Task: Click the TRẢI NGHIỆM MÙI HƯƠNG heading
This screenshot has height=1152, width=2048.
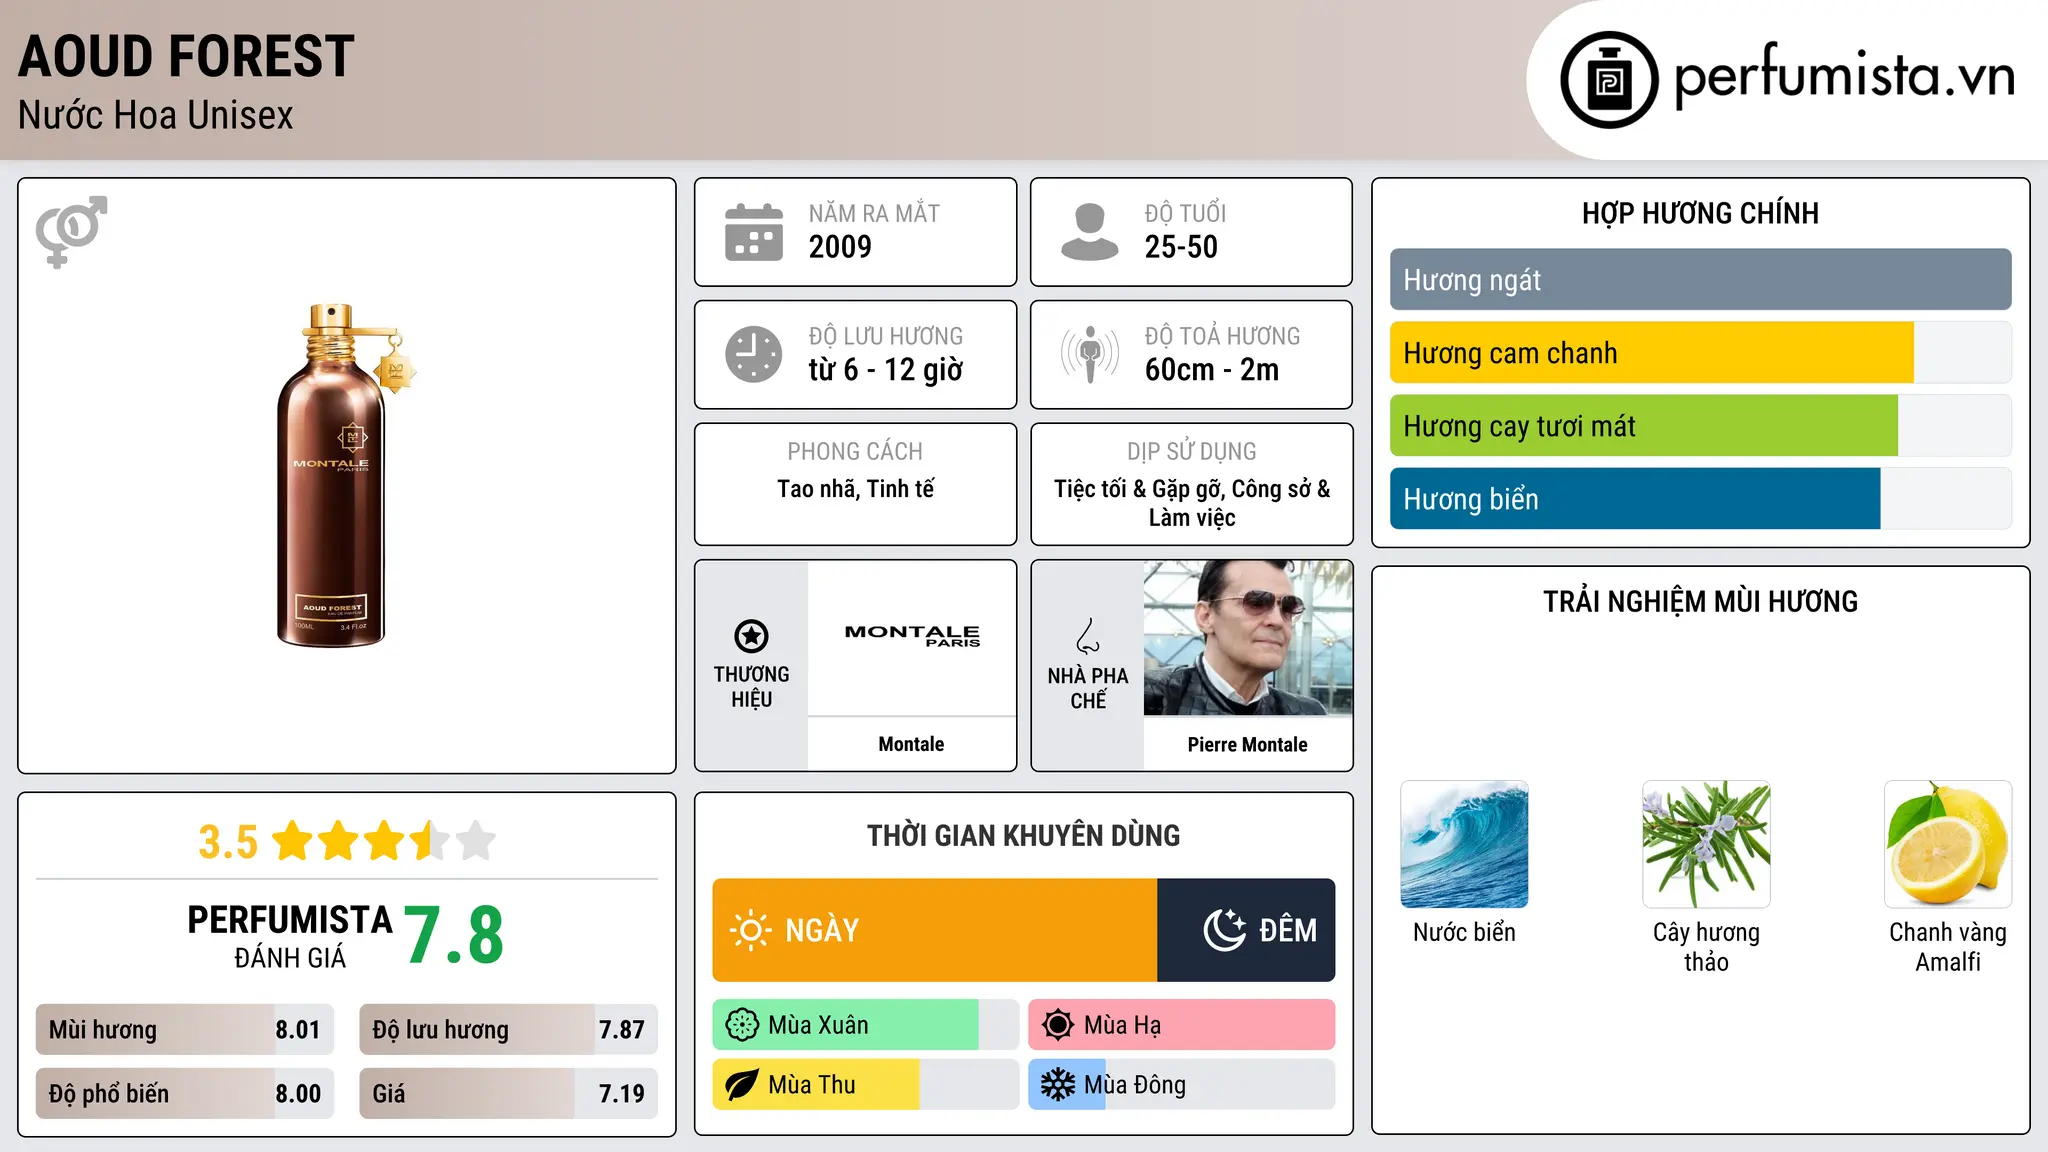Action: point(1700,601)
